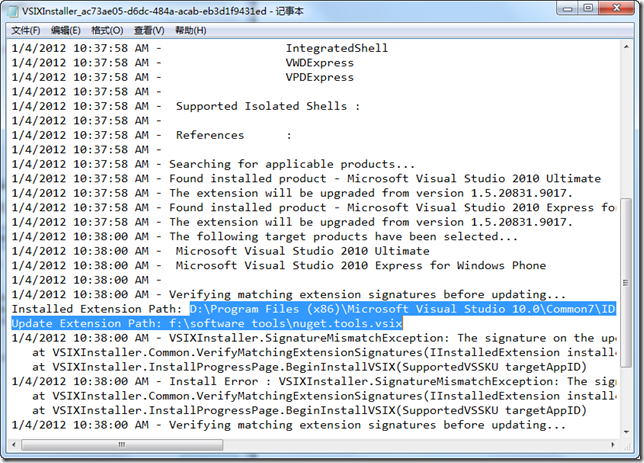Click the vertical scrollbar thumb
Screen dimensions: 644x463
tap(626, 282)
